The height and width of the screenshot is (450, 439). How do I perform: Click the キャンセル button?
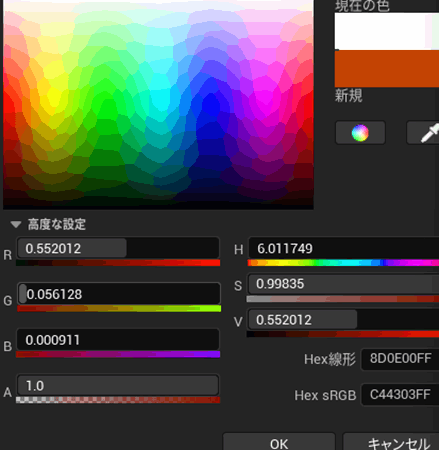point(391,442)
